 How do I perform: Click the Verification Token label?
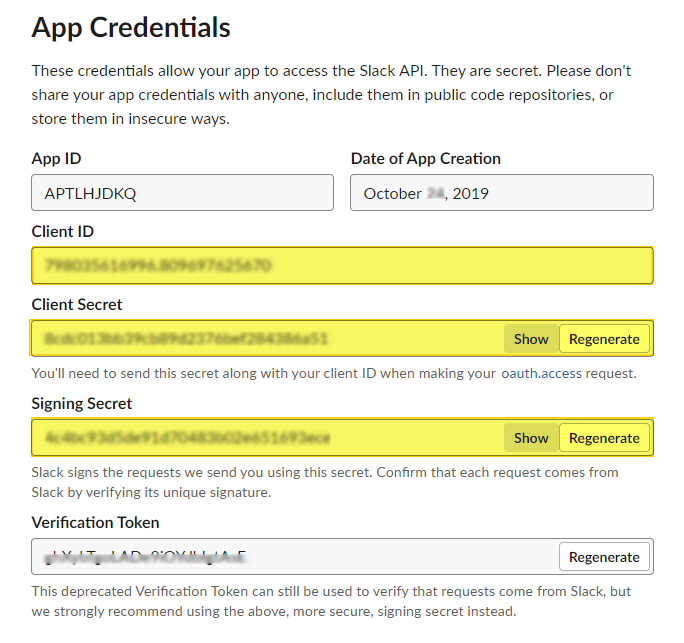[x=95, y=522]
